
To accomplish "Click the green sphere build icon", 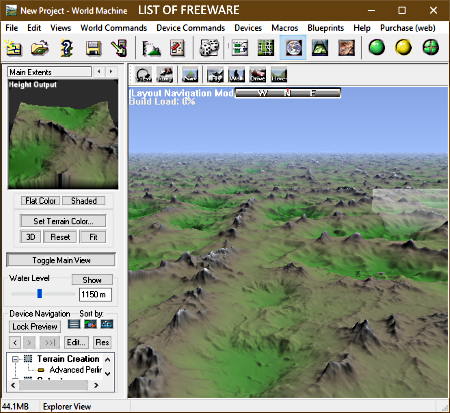I will 377,48.
